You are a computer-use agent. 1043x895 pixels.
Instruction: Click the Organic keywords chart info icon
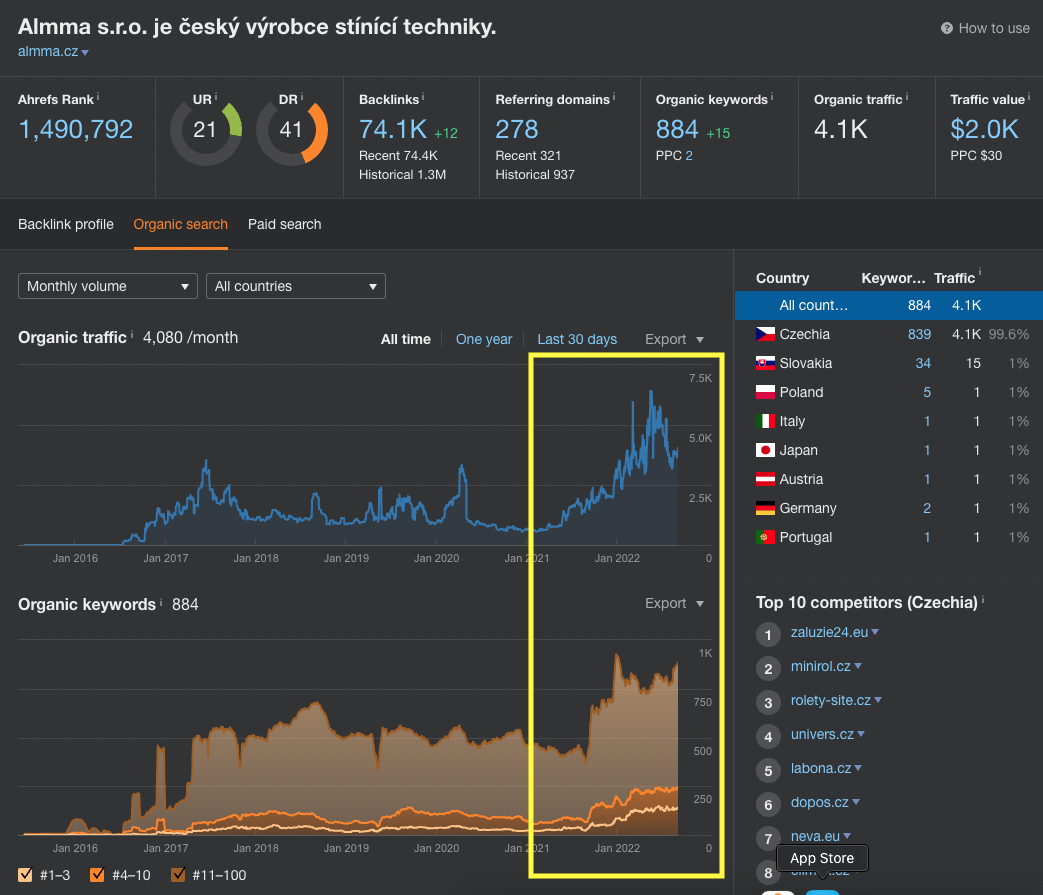pyautogui.click(x=161, y=602)
